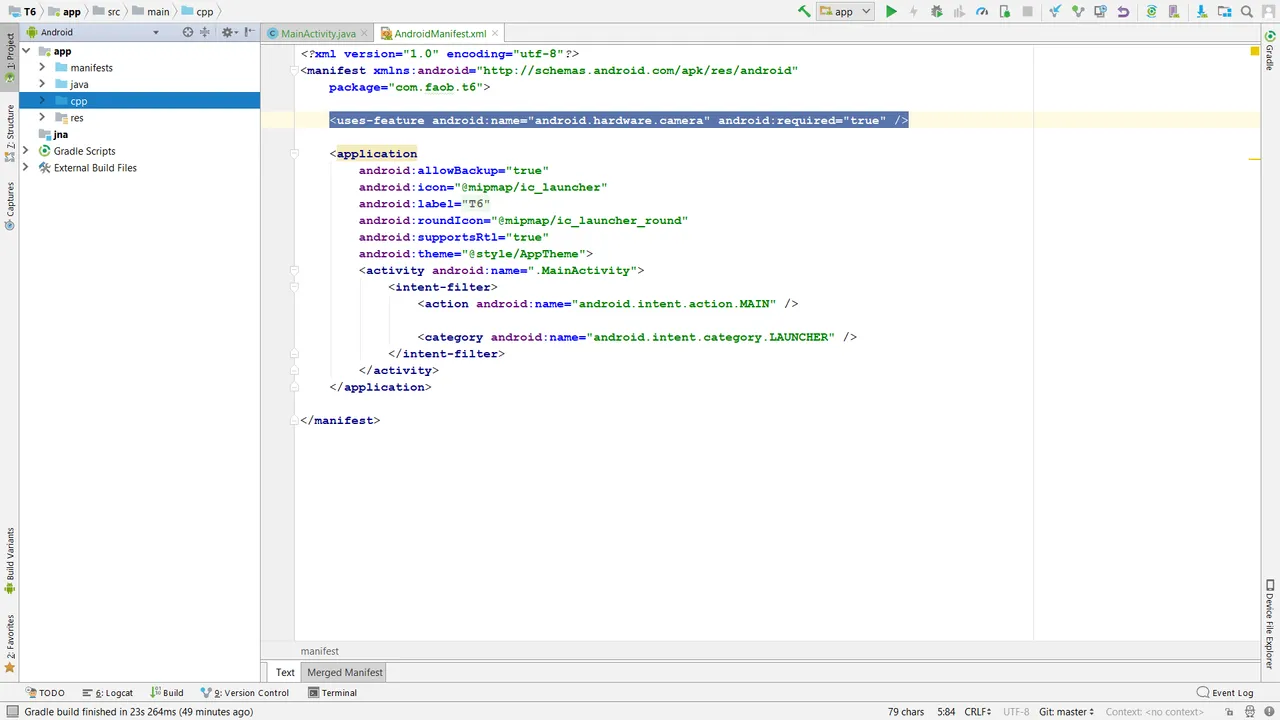Fold the activity tag in the gutter
The width and height of the screenshot is (1280, 720).
tap(295, 270)
